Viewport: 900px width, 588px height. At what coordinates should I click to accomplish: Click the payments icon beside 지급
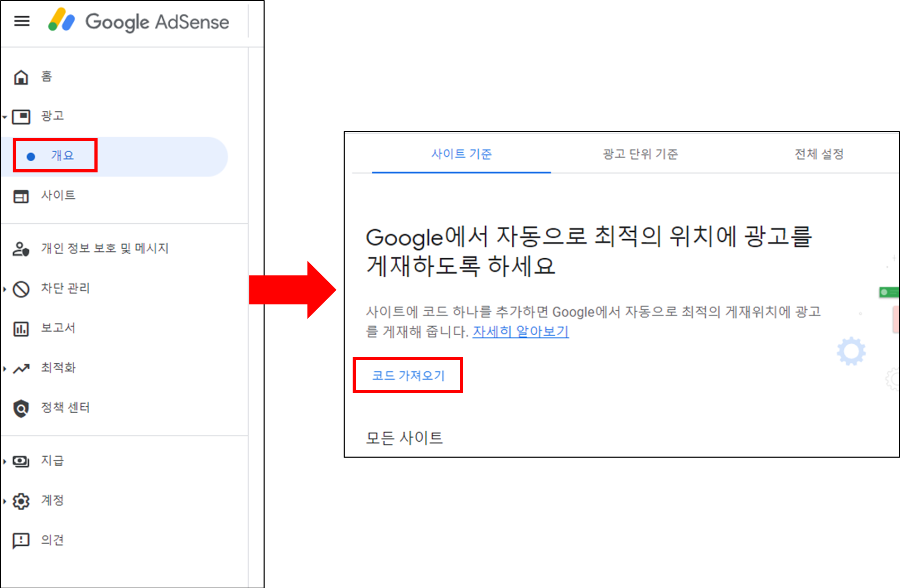click(21, 461)
